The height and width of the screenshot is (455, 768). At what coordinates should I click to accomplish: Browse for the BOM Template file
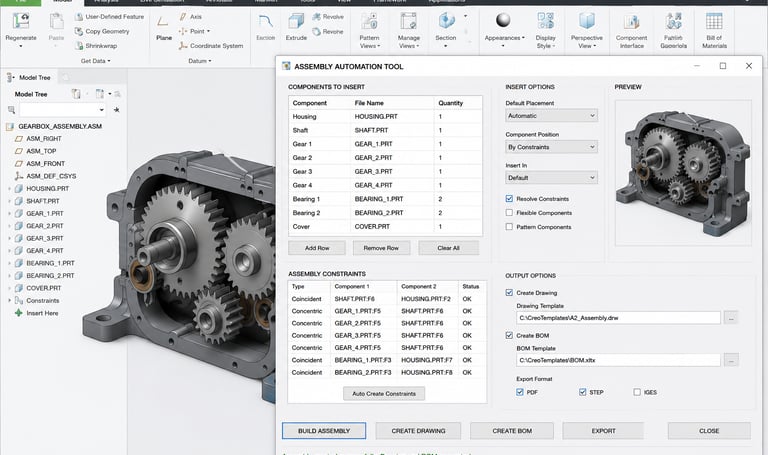pyautogui.click(x=731, y=360)
